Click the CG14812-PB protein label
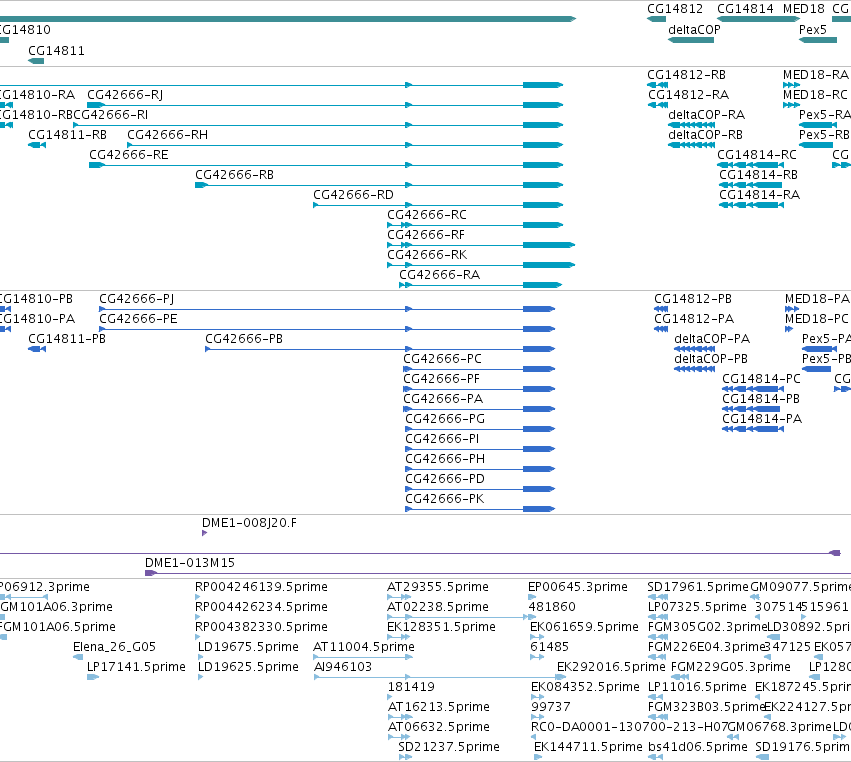This screenshot has width=851, height=762. pos(693,299)
